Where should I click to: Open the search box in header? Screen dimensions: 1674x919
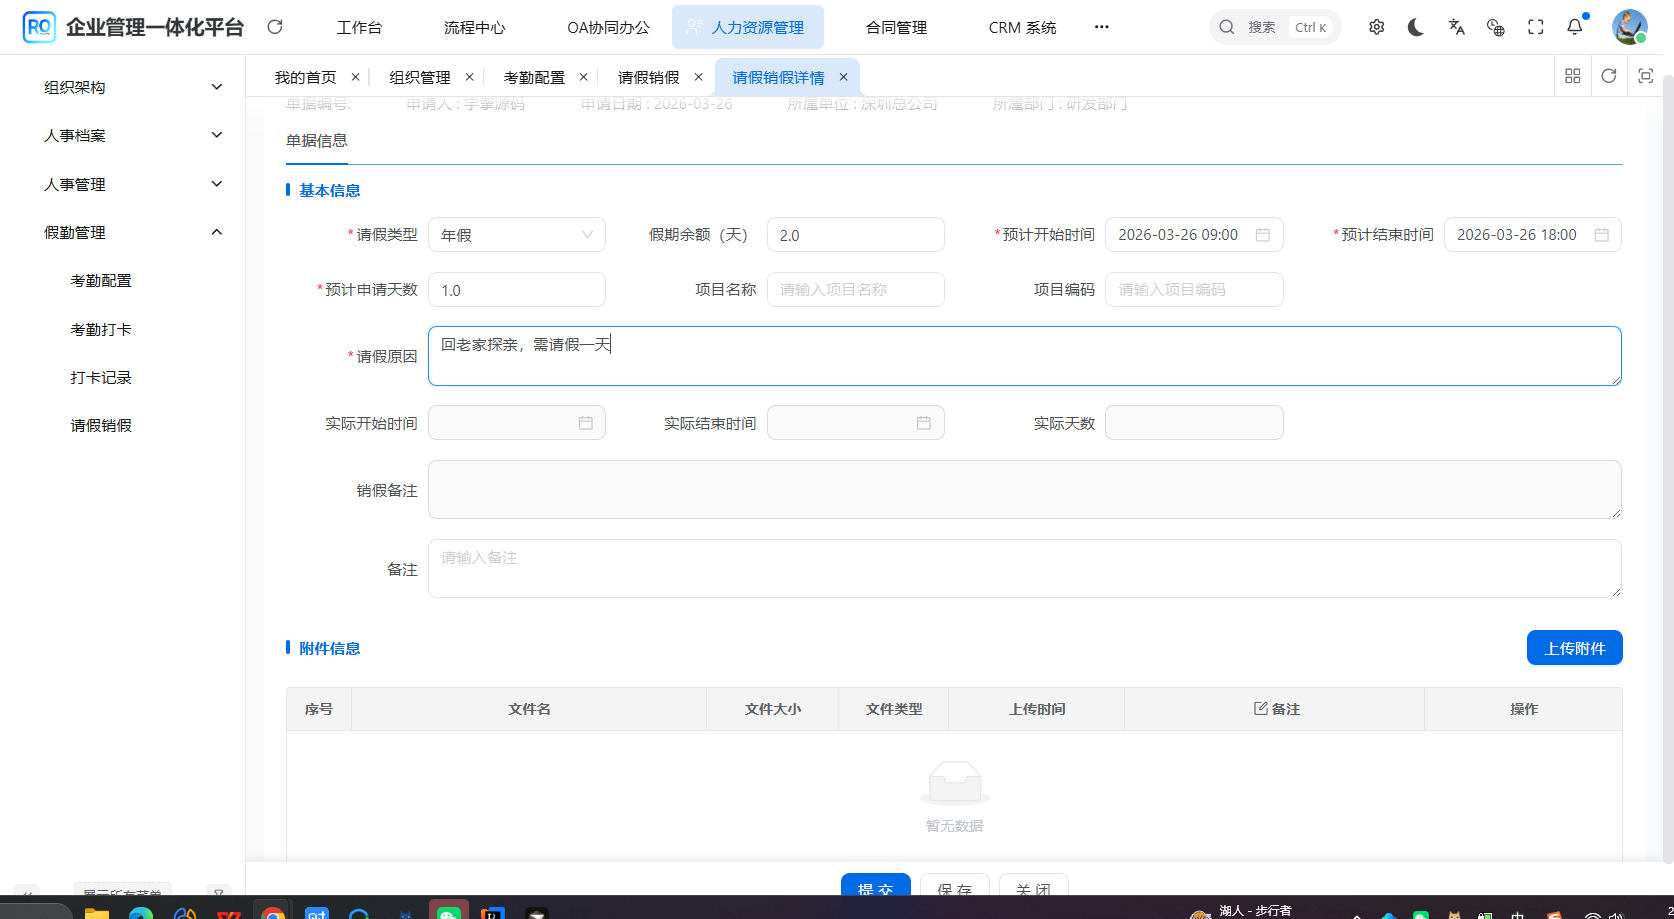click(x=1274, y=27)
